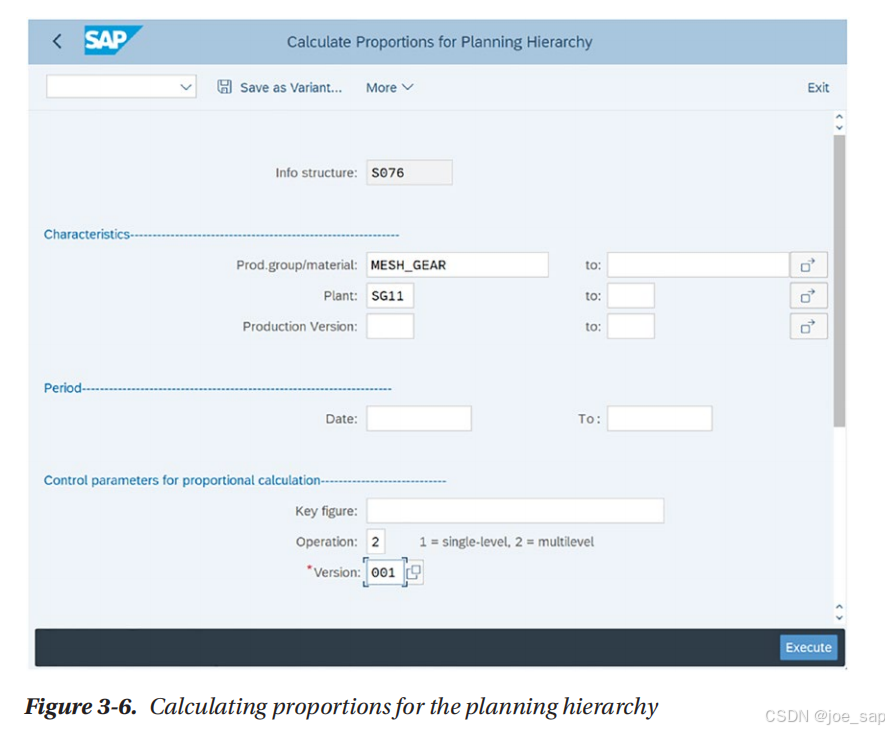Click the Operation label
Image resolution: width=889 pixels, height=731 pixels.
point(327,542)
